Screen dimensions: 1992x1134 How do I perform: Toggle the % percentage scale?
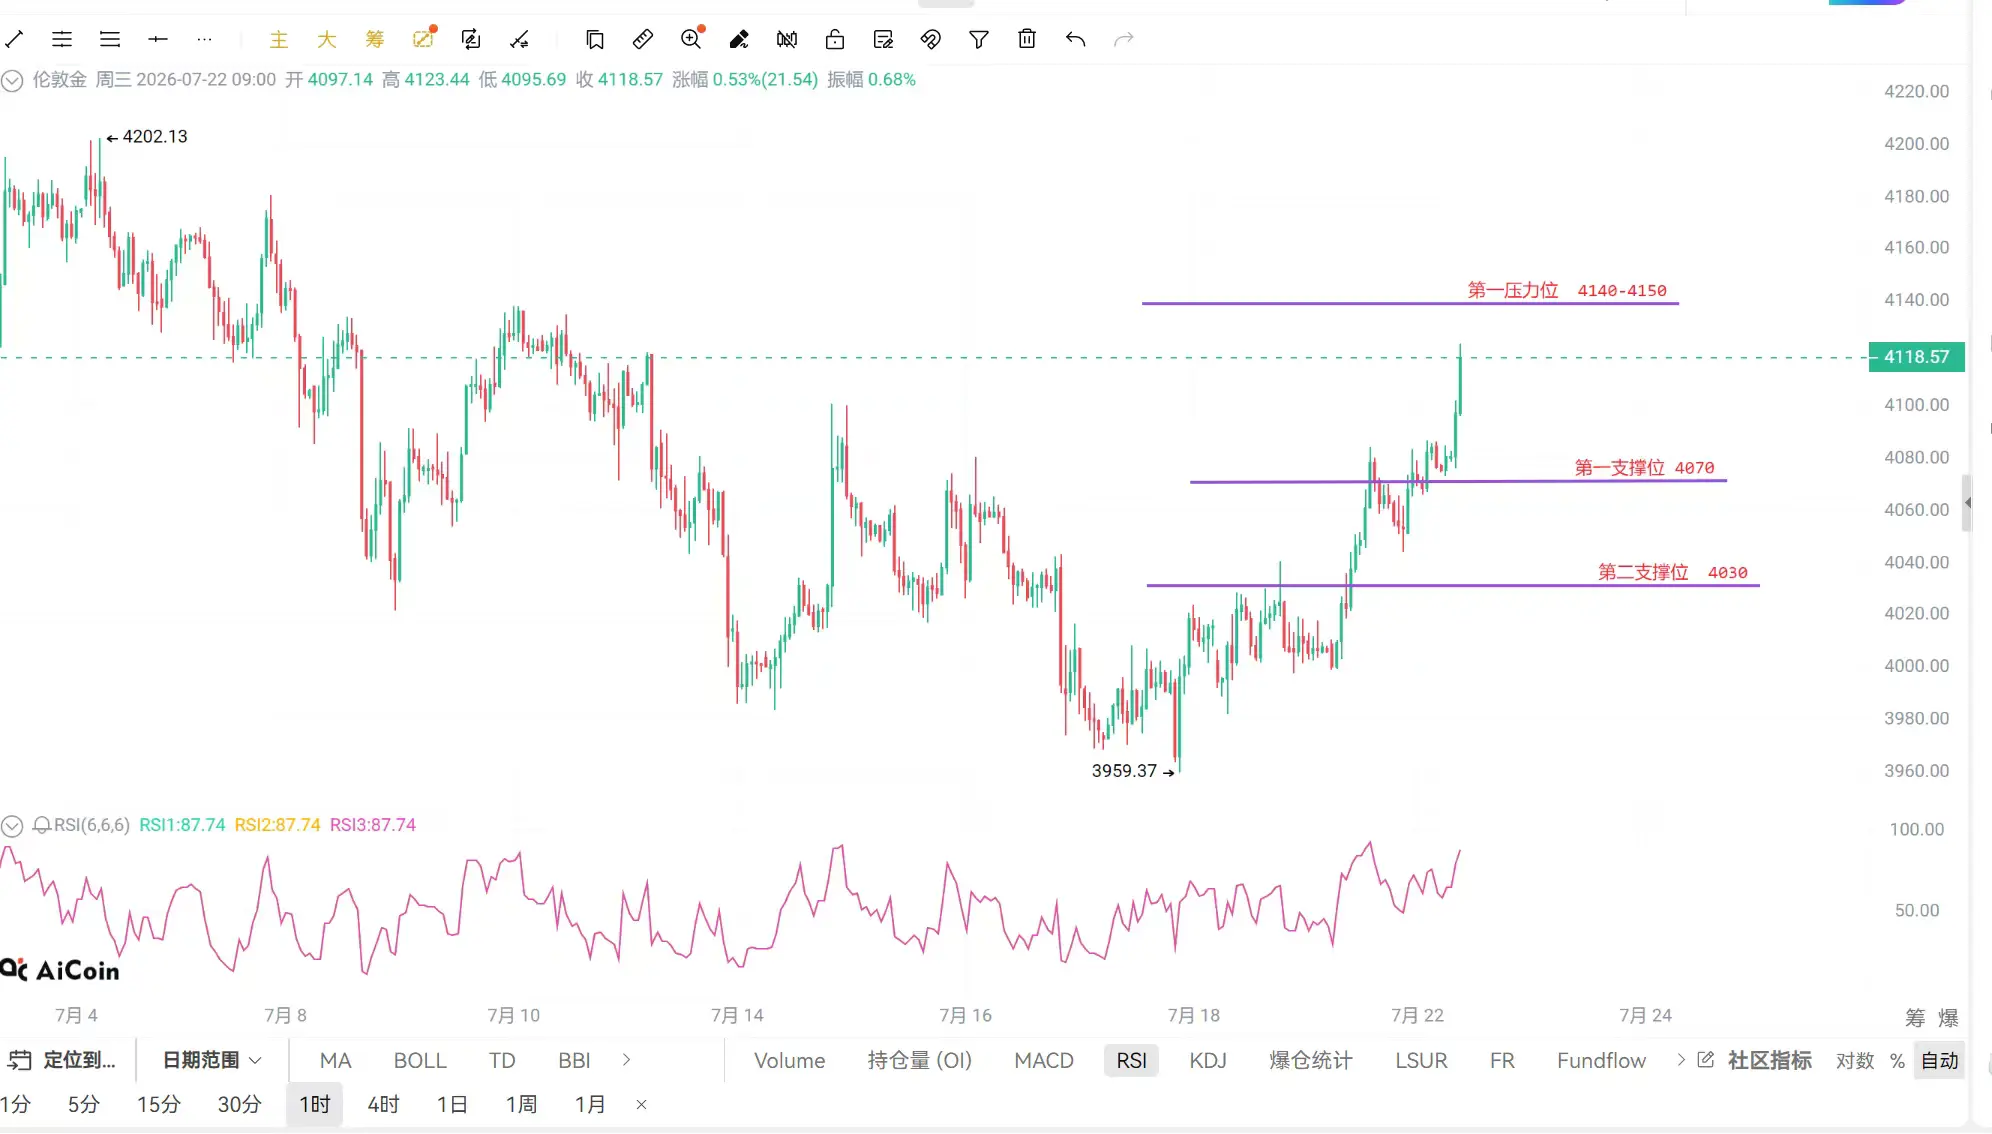pos(1897,1061)
